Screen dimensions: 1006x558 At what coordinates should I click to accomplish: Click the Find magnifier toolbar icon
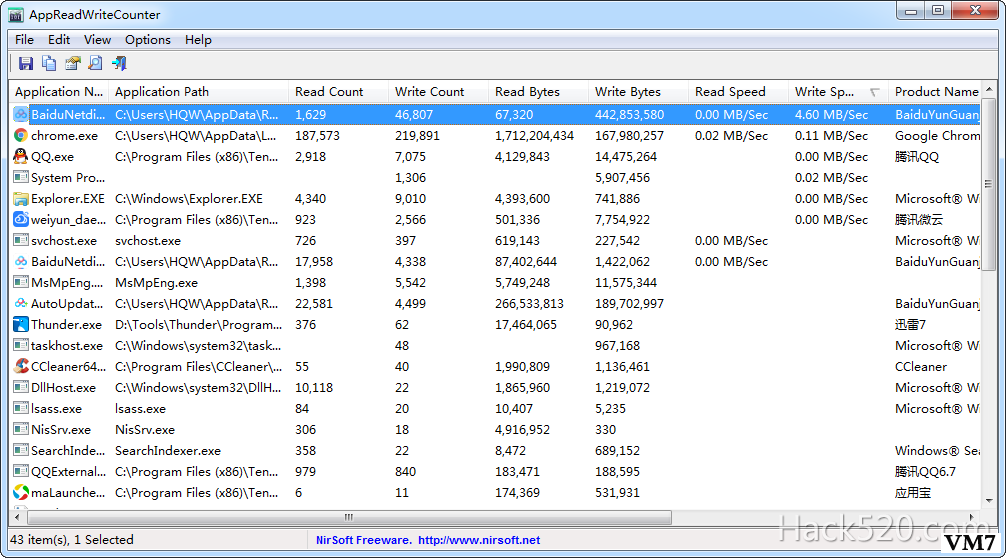click(96, 63)
